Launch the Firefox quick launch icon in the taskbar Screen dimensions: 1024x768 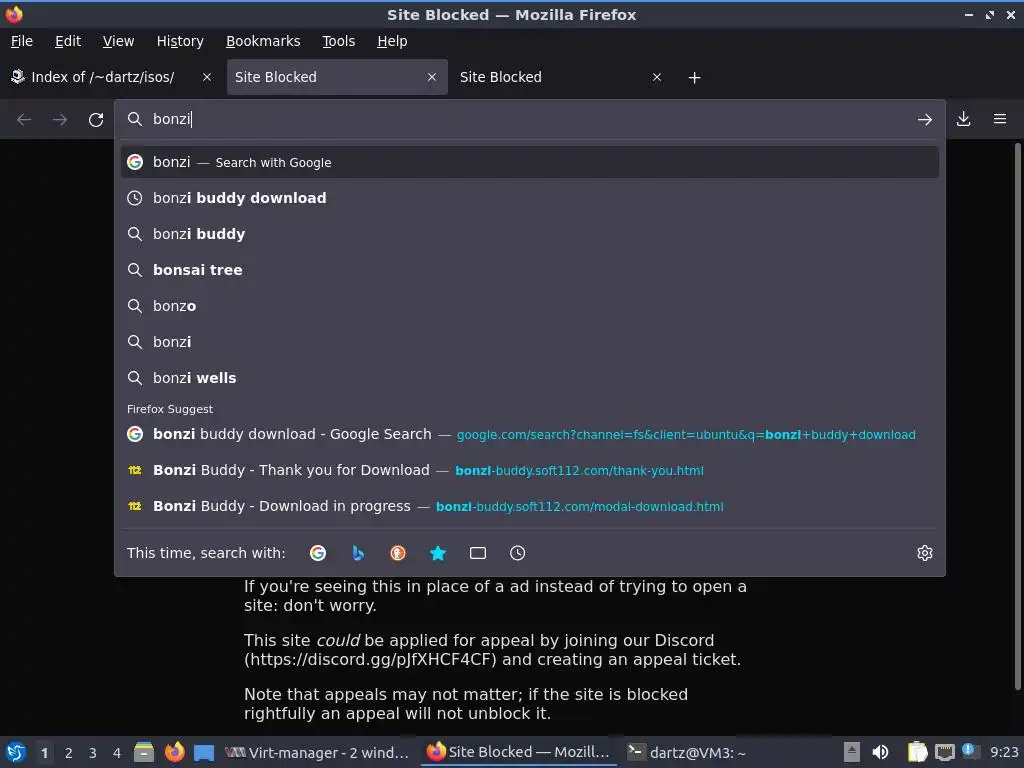click(x=174, y=752)
